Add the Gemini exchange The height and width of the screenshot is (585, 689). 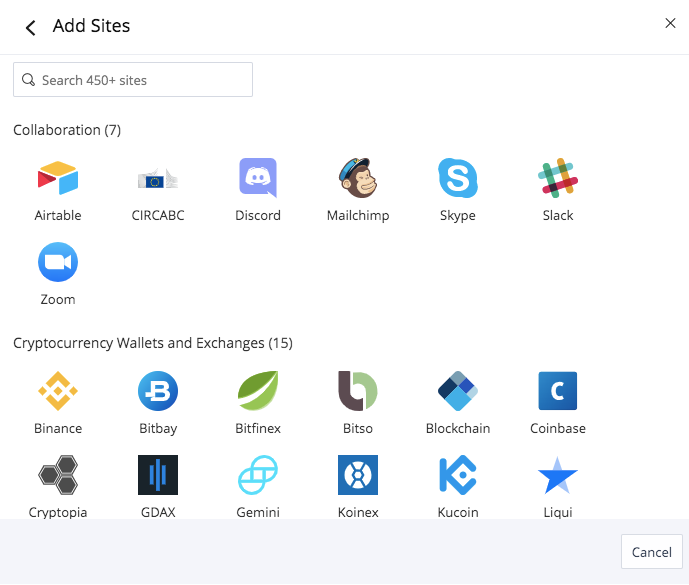click(258, 475)
